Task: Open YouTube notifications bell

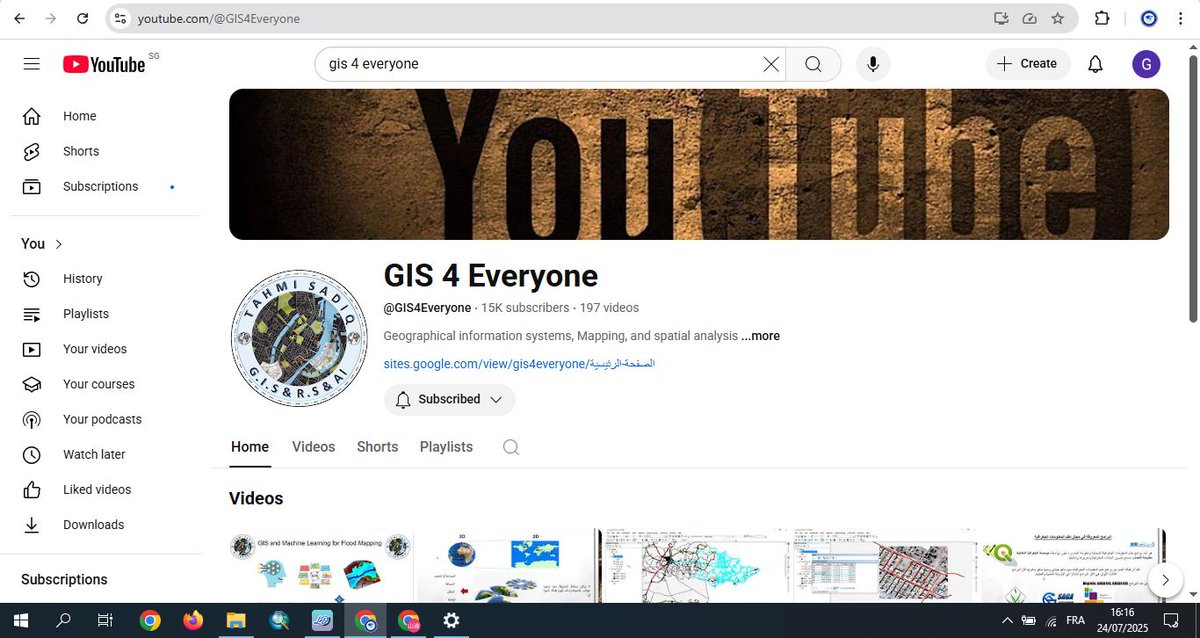Action: tap(1095, 64)
